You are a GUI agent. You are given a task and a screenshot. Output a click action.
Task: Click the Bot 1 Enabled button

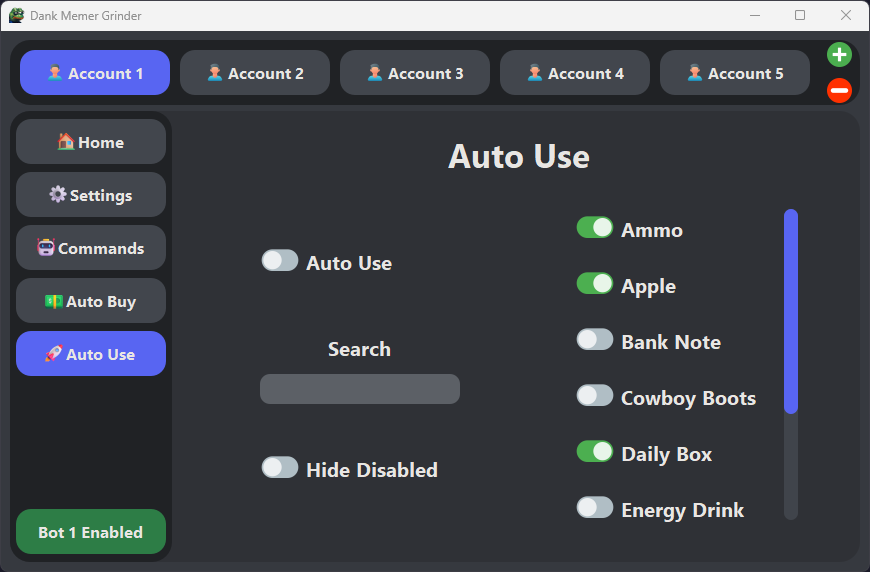click(91, 531)
